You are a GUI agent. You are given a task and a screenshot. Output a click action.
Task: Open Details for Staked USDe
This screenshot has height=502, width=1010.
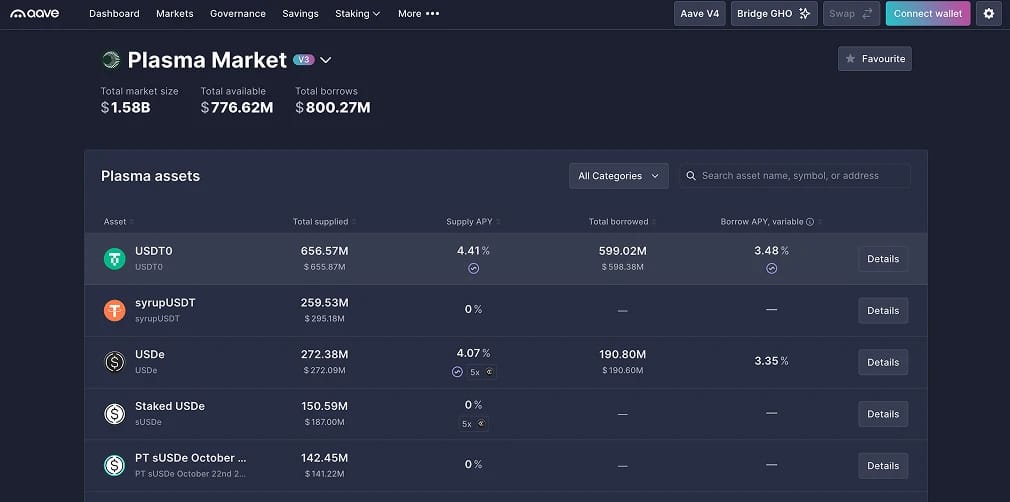(x=883, y=414)
